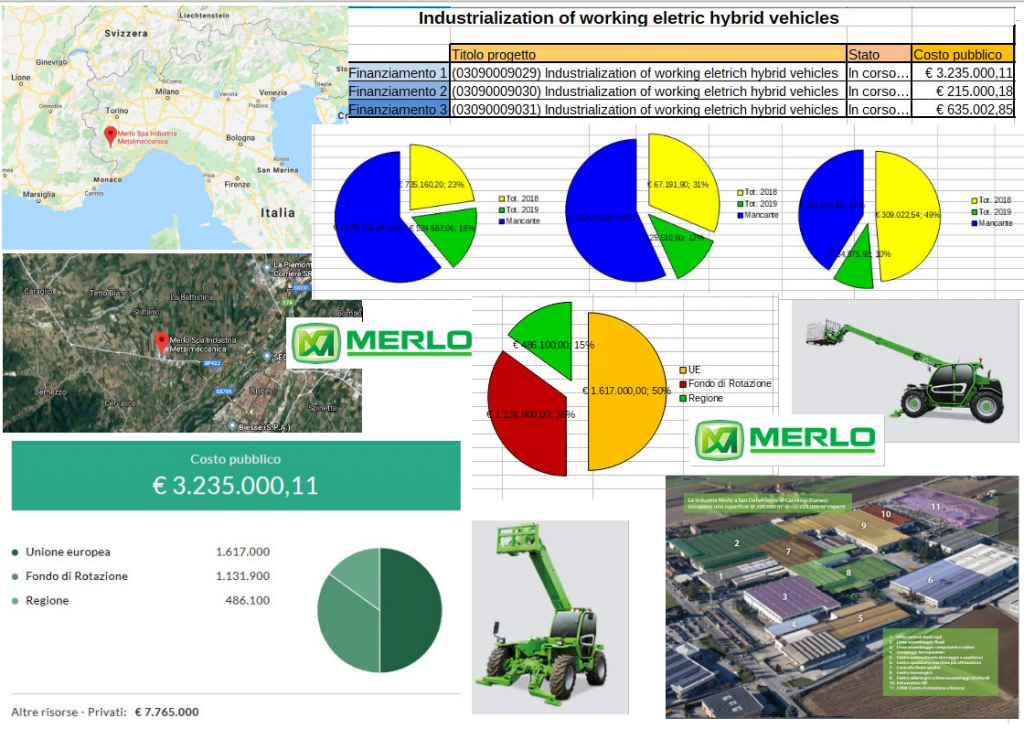Select the Finanziamento 2 row label
The image size is (1024, 729).
point(398,91)
